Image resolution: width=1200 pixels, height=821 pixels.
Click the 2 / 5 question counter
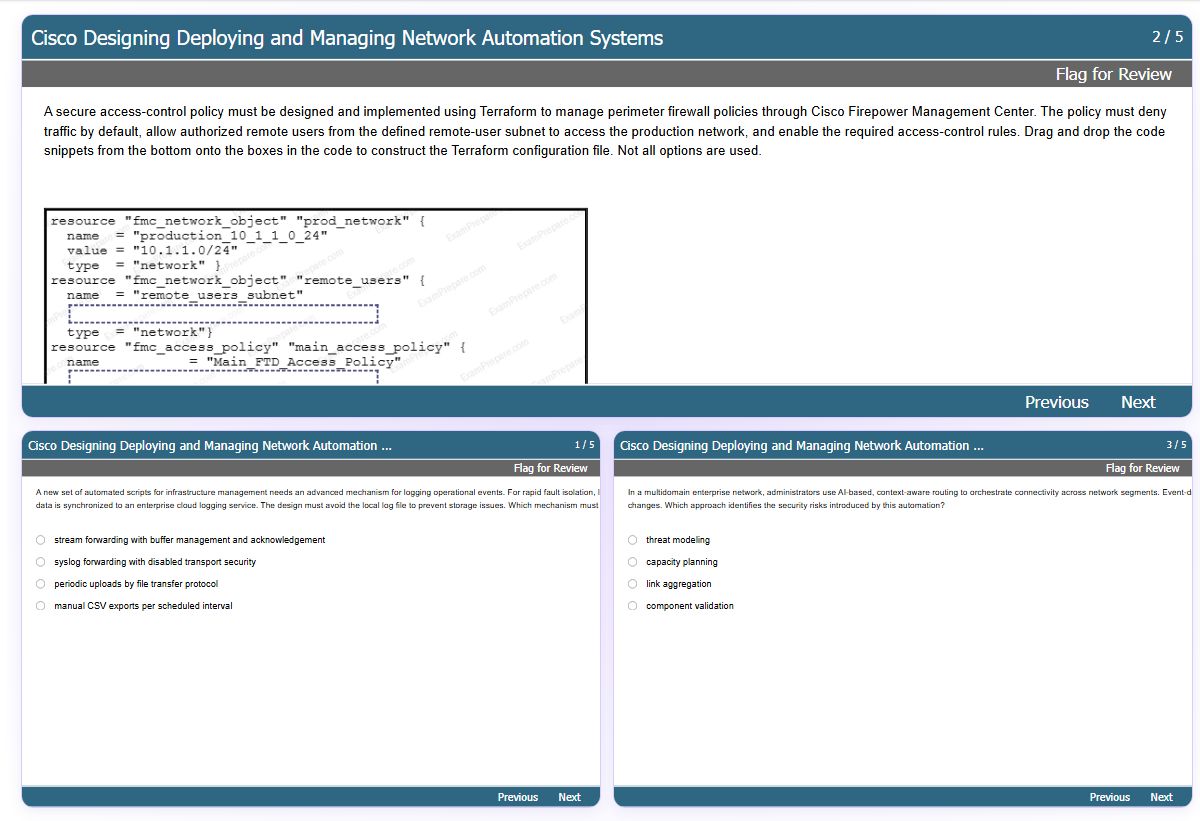(1167, 37)
